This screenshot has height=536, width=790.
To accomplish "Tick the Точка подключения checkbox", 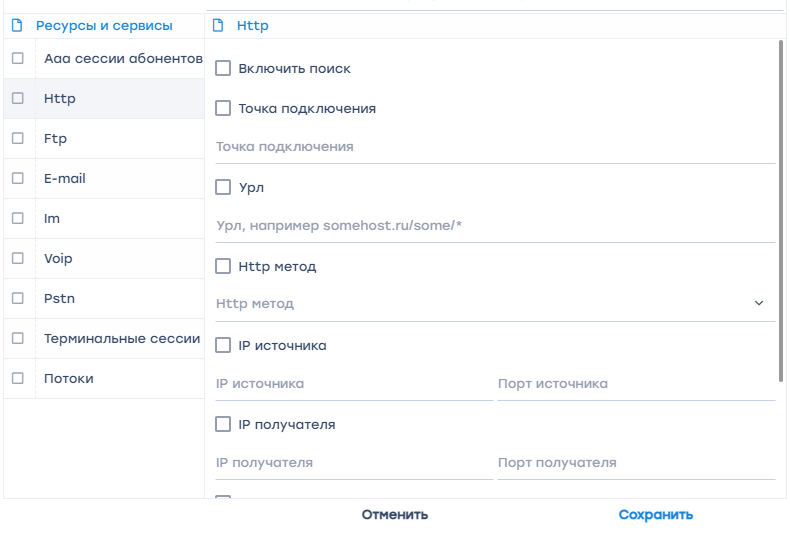I will (223, 108).
